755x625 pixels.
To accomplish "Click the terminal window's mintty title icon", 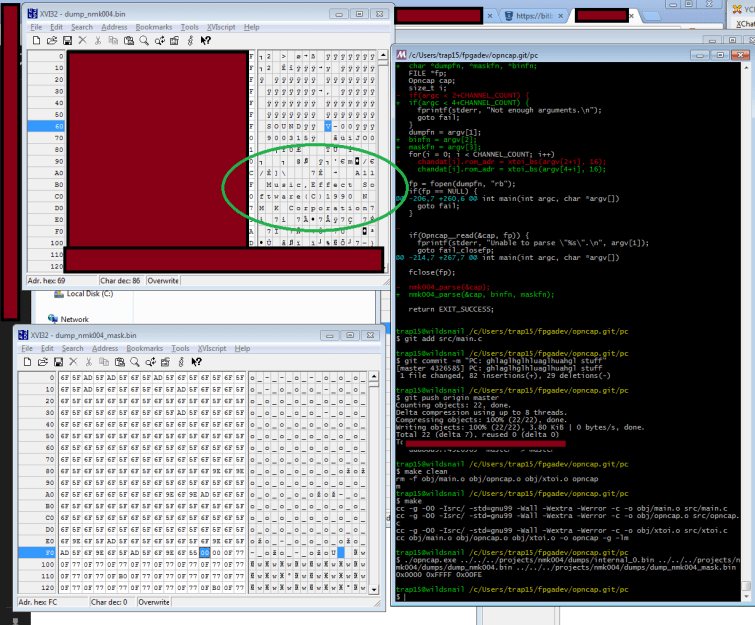I will (x=400, y=53).
